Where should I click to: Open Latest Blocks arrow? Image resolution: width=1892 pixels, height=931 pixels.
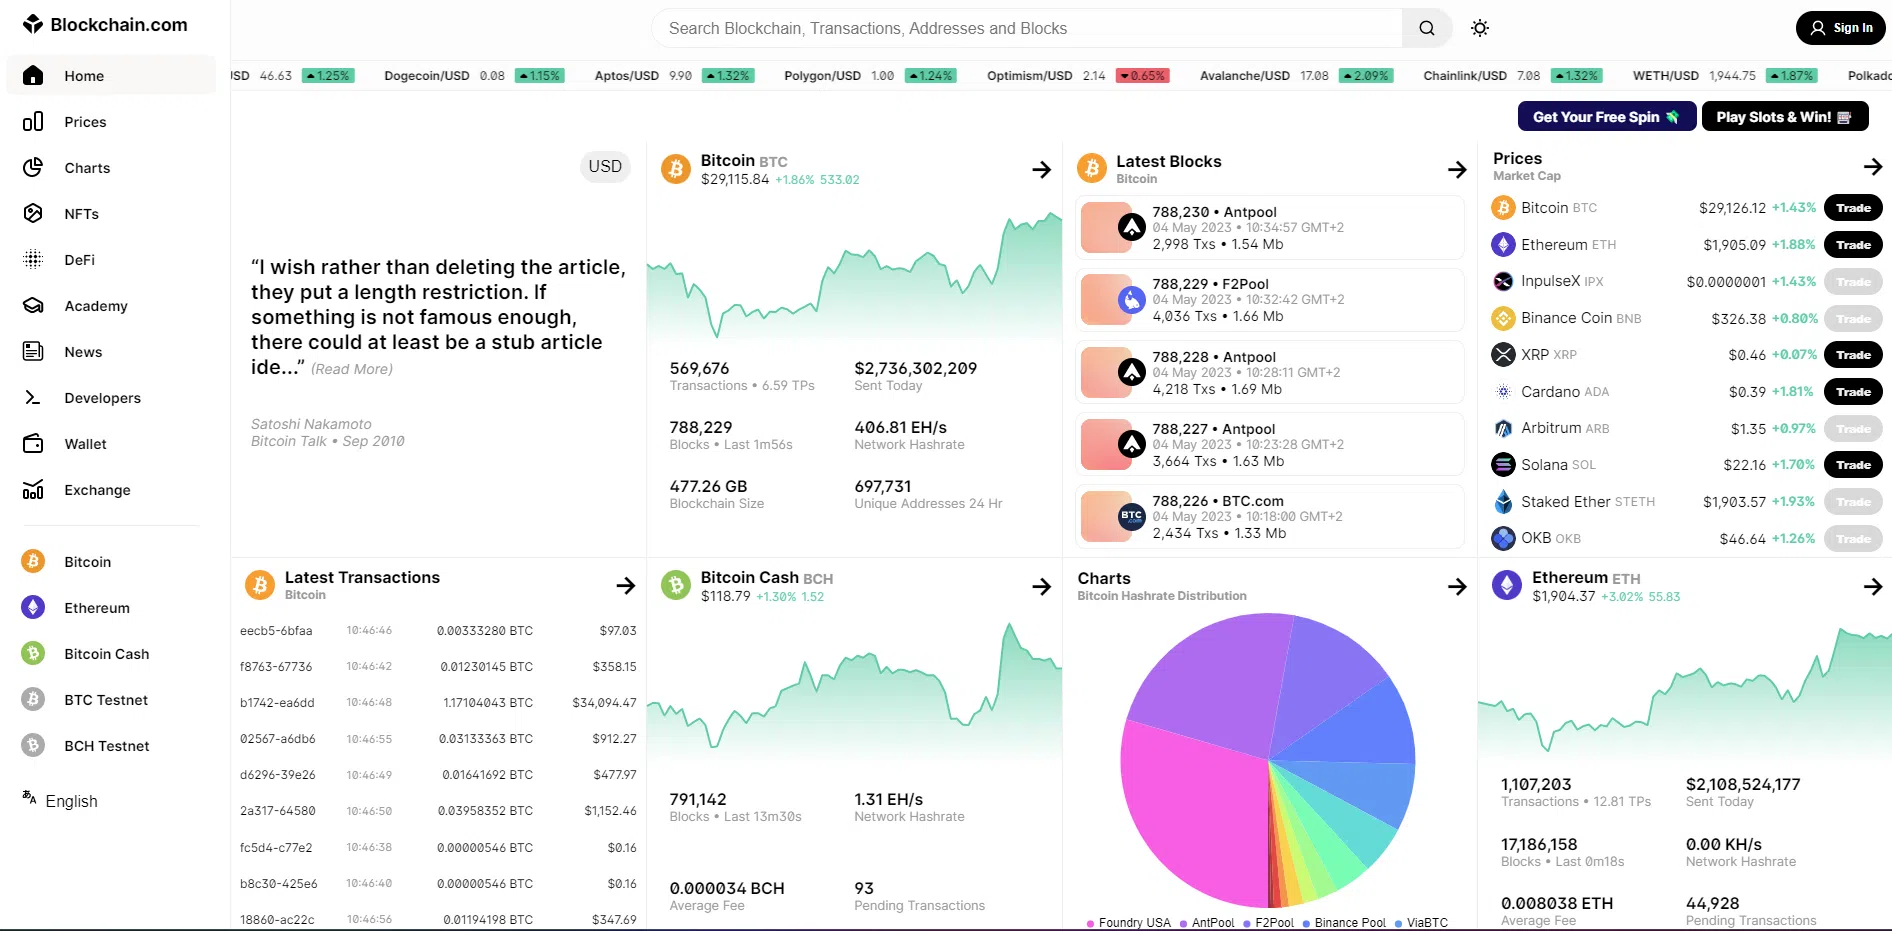coord(1457,170)
